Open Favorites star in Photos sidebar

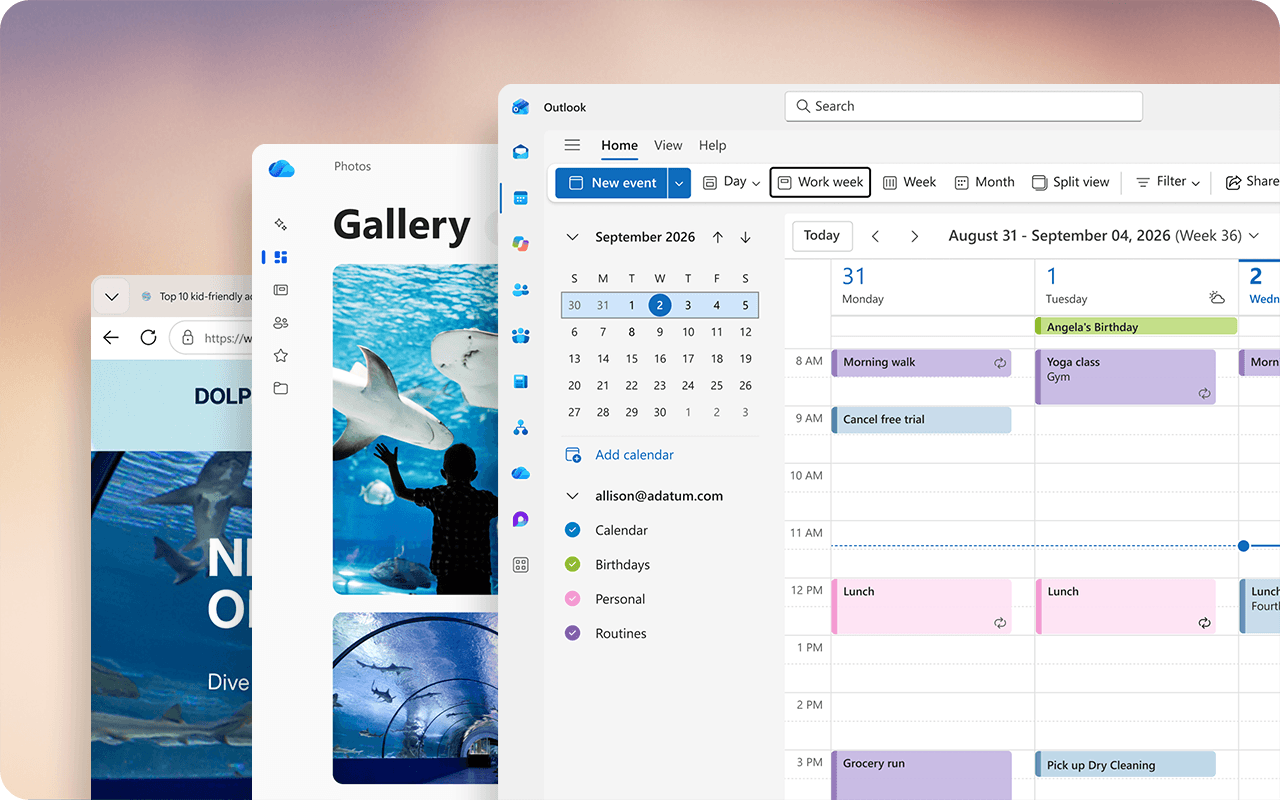pyautogui.click(x=280, y=355)
